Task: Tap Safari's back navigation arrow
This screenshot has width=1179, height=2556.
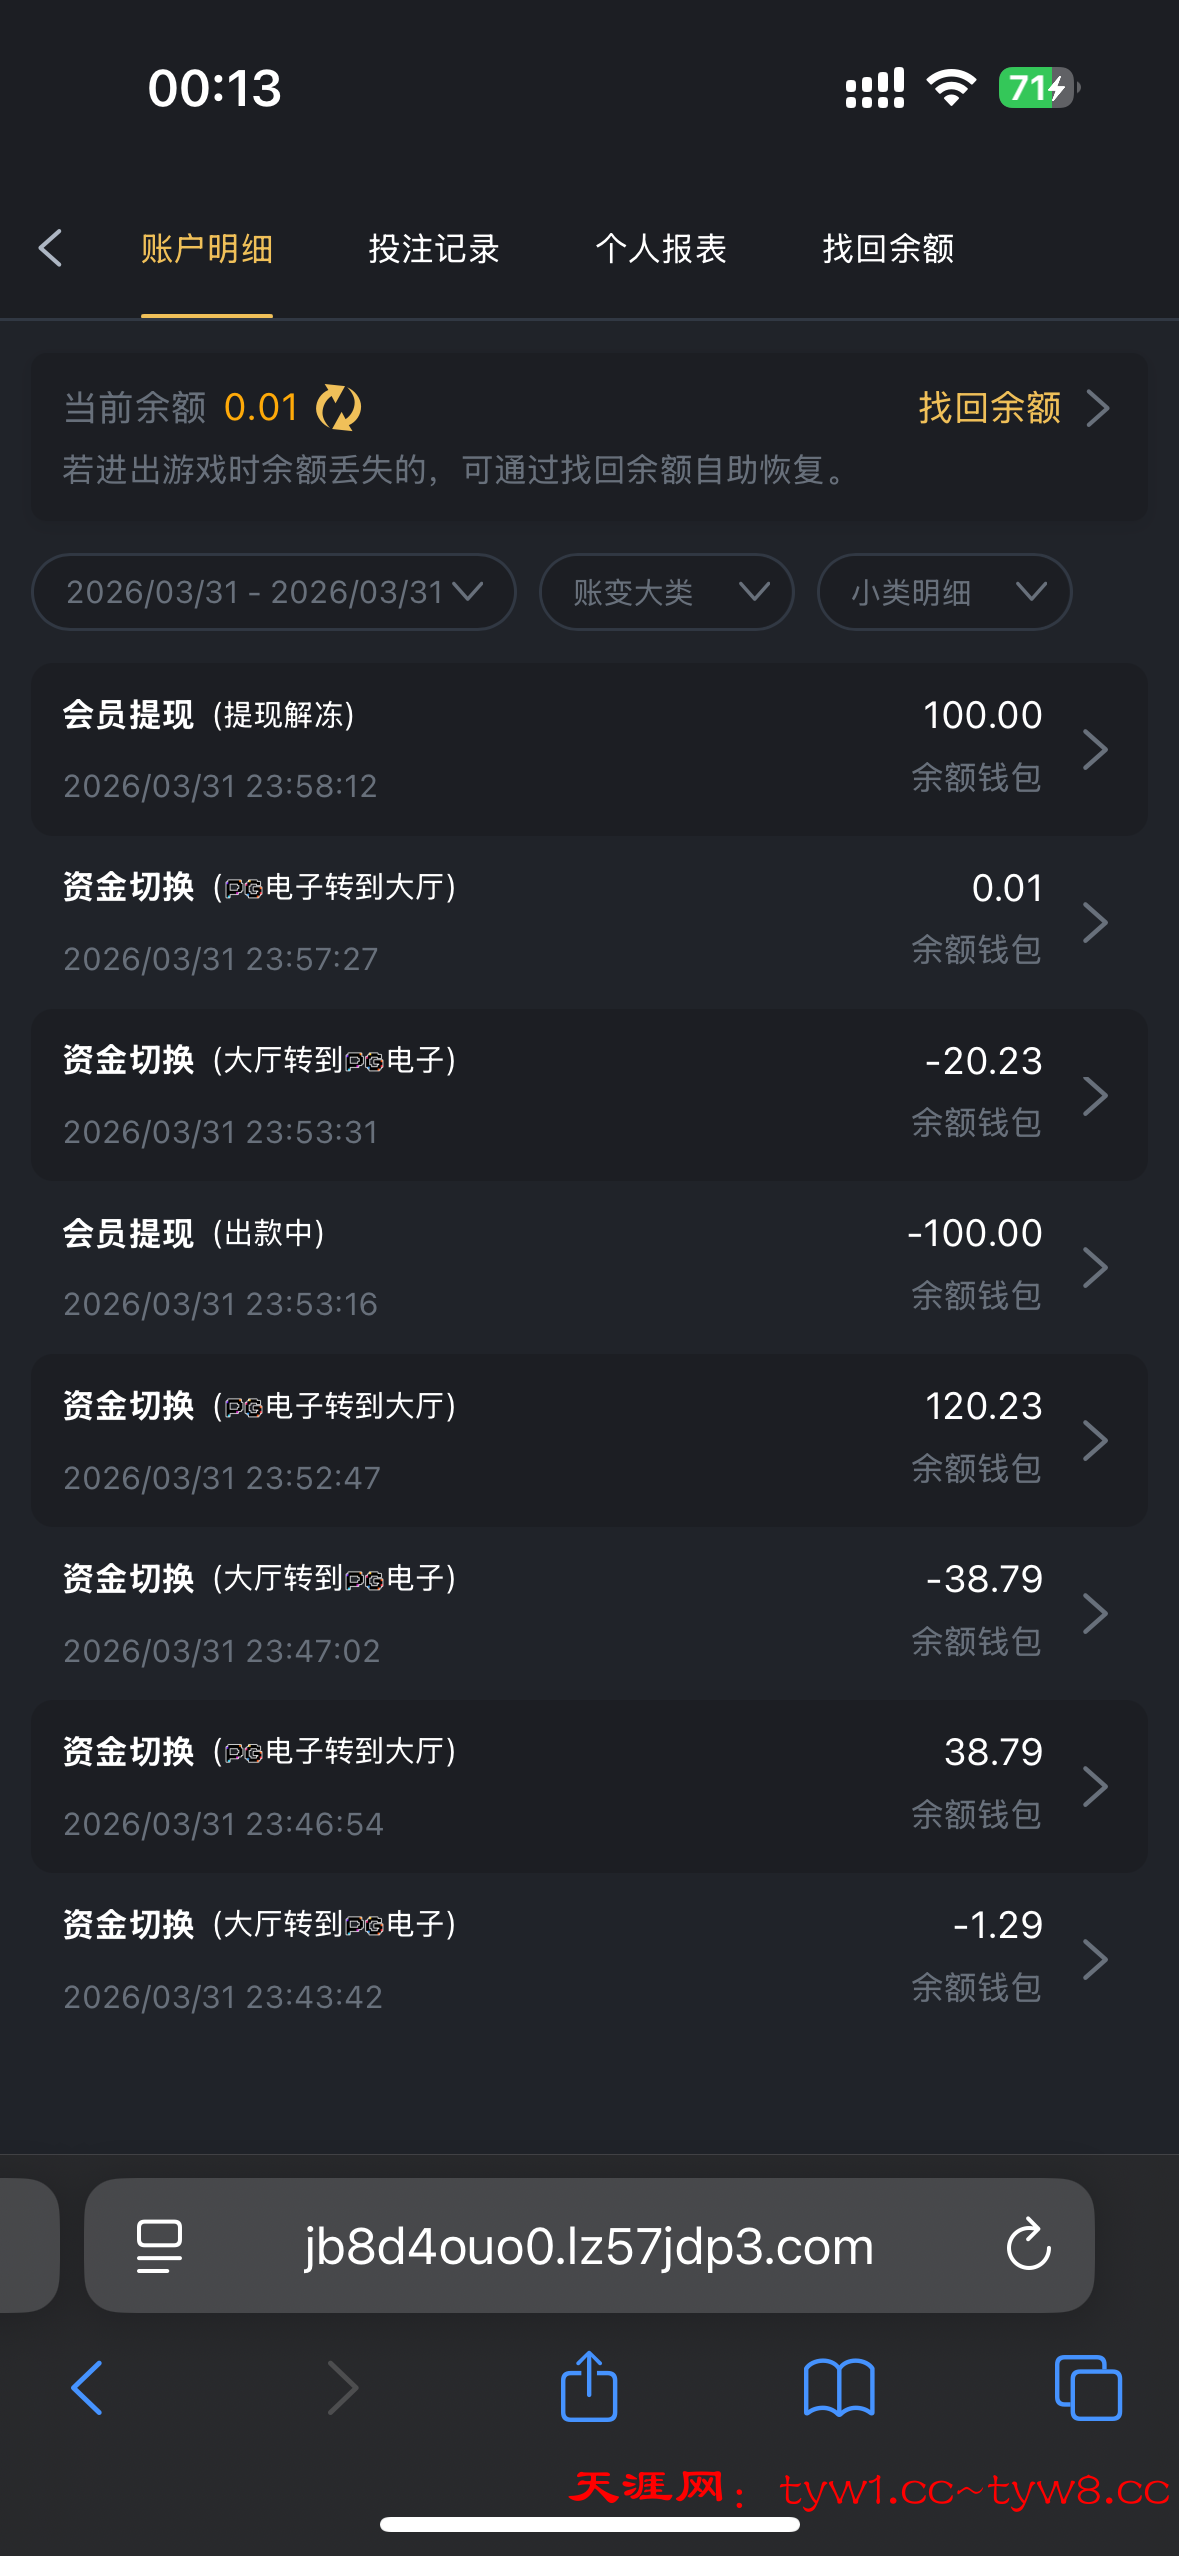Action: 87,2387
